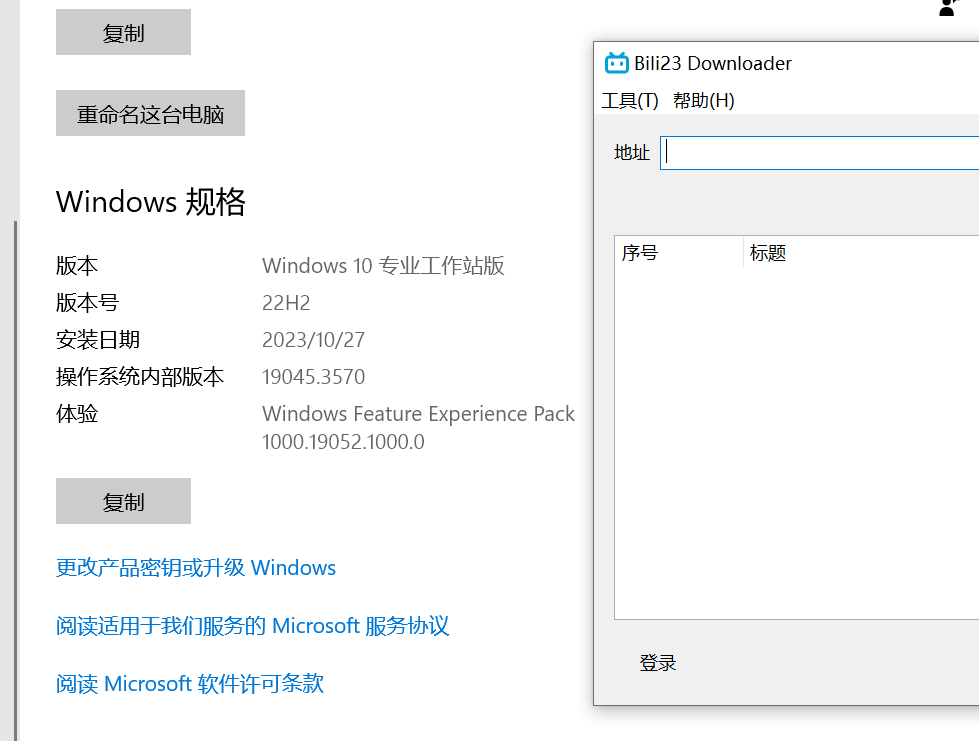Click the 体验 label
The image size is (979, 741).
[x=77, y=413]
